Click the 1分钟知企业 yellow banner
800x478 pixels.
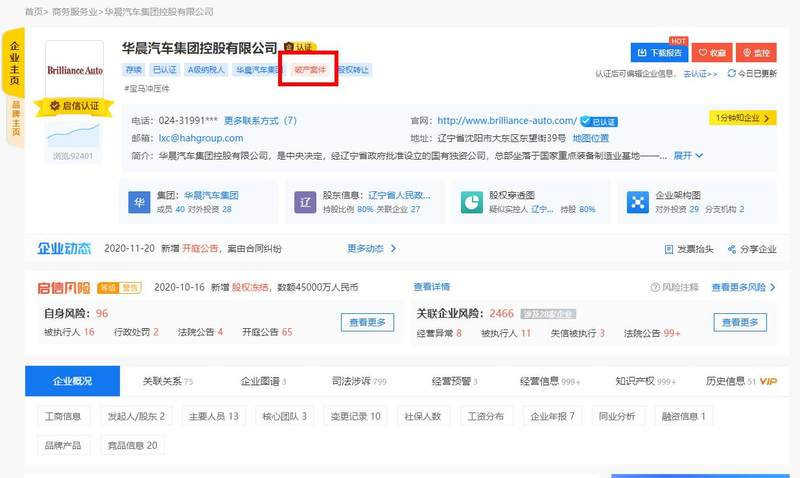[x=742, y=118]
